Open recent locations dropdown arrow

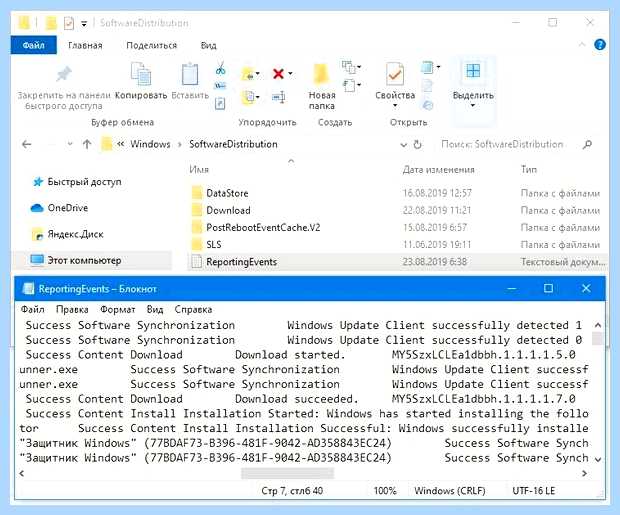70,144
